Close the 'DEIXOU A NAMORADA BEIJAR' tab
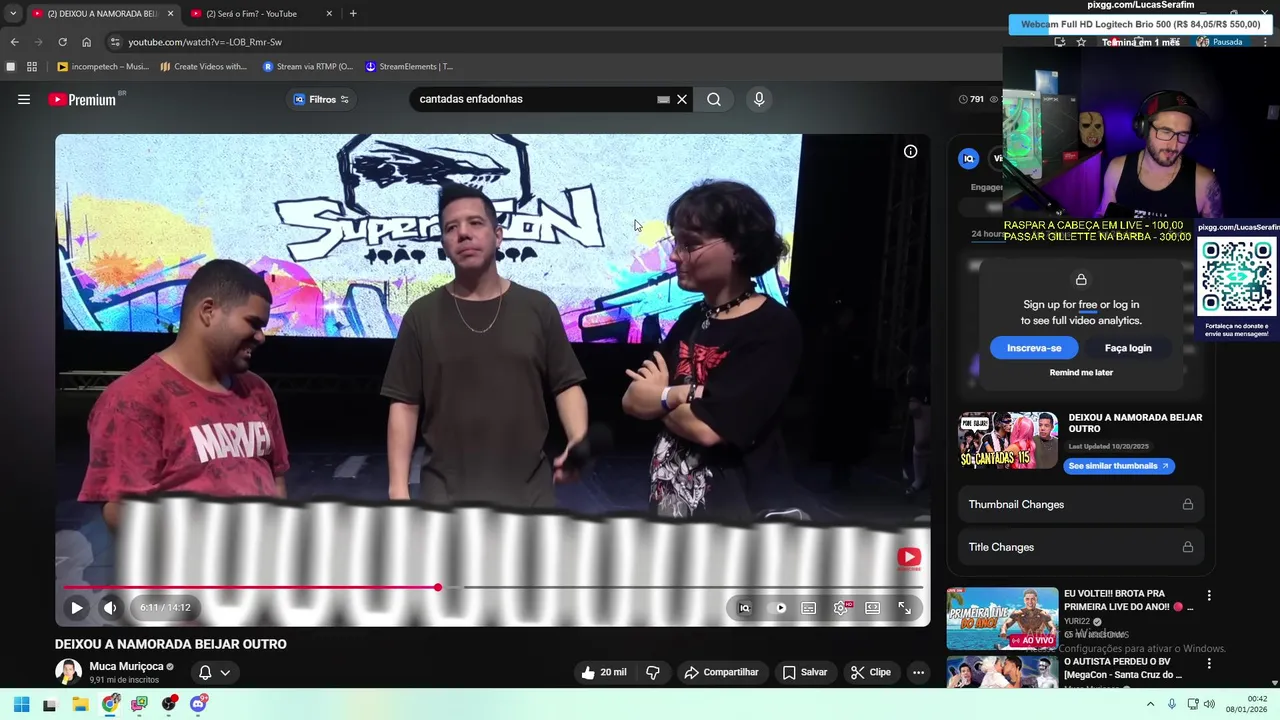Viewport: 1280px width, 720px height. [x=170, y=14]
